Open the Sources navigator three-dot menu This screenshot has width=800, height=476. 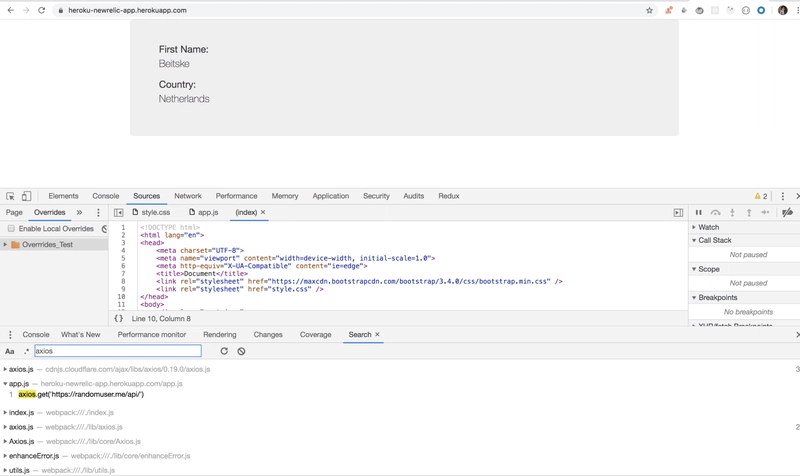pyautogui.click(x=98, y=212)
